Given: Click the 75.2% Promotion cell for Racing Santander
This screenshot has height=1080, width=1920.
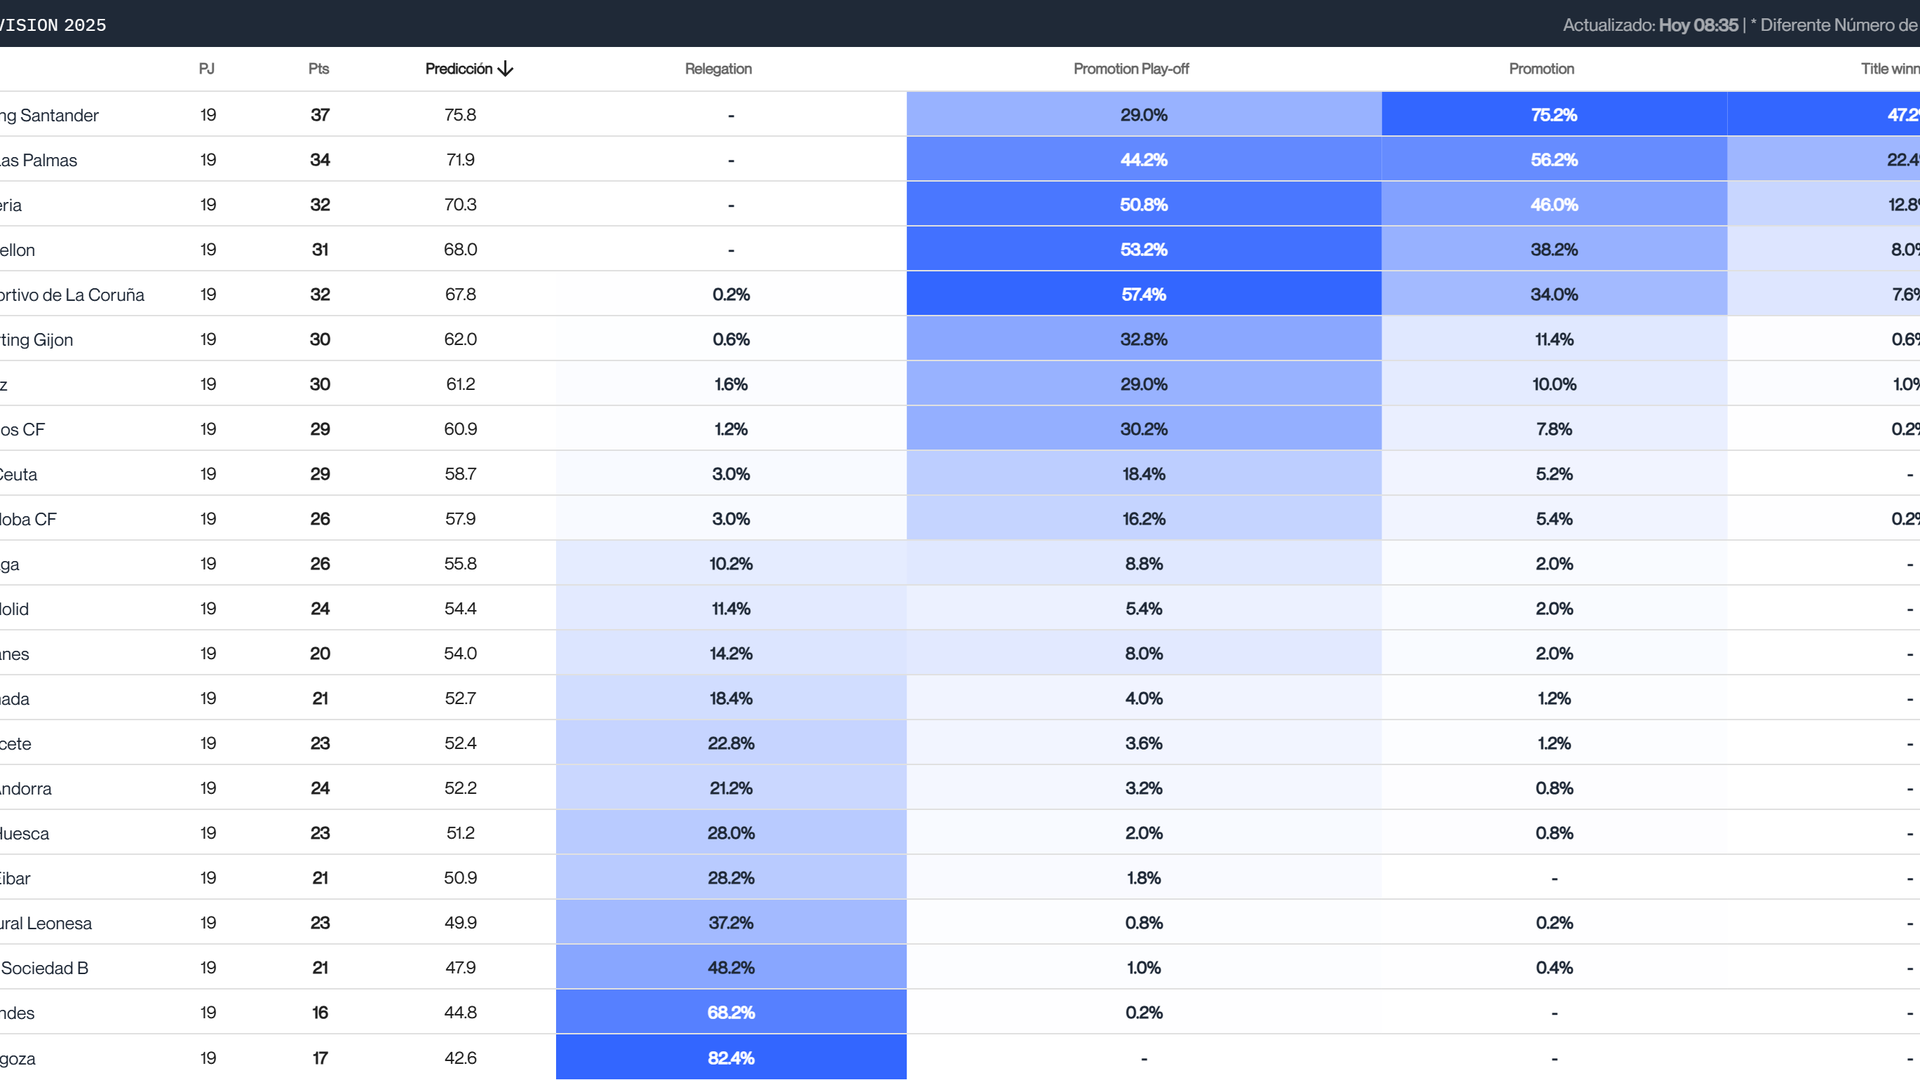Looking at the screenshot, I should tap(1553, 115).
